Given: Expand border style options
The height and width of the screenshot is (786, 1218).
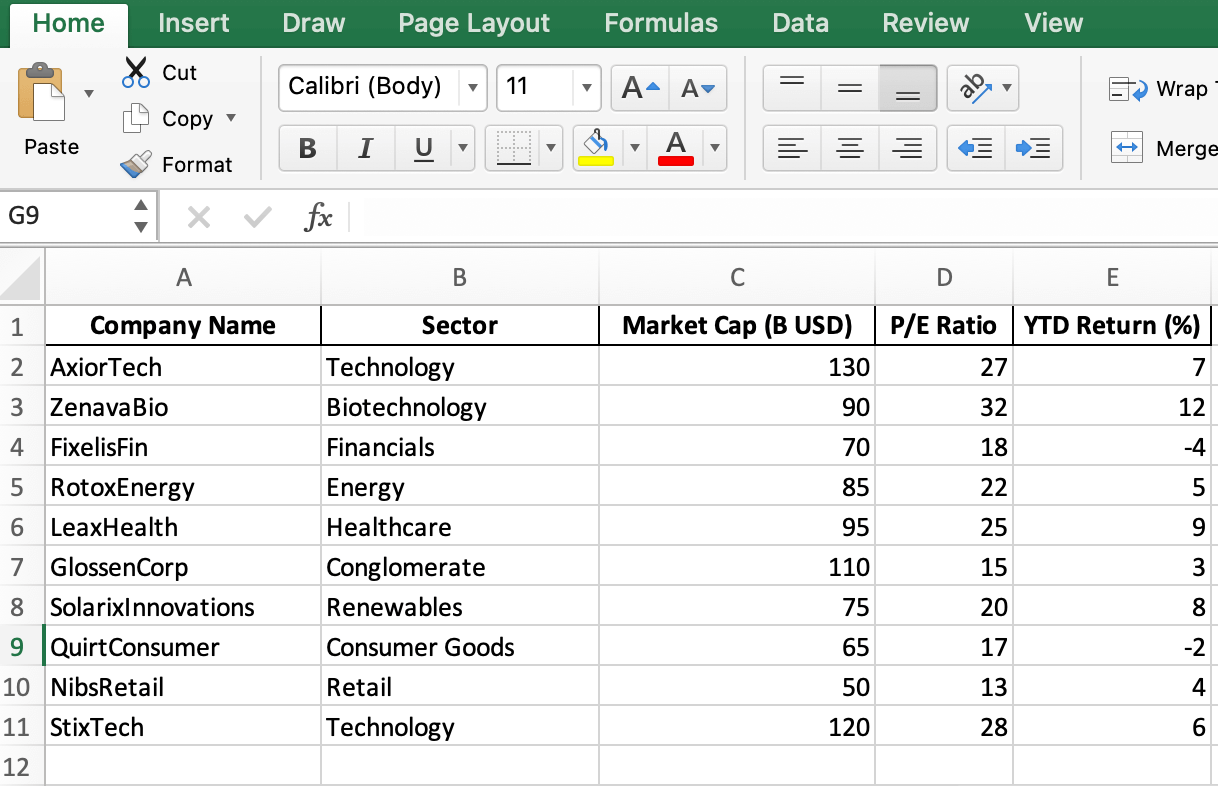Looking at the screenshot, I should (551, 149).
